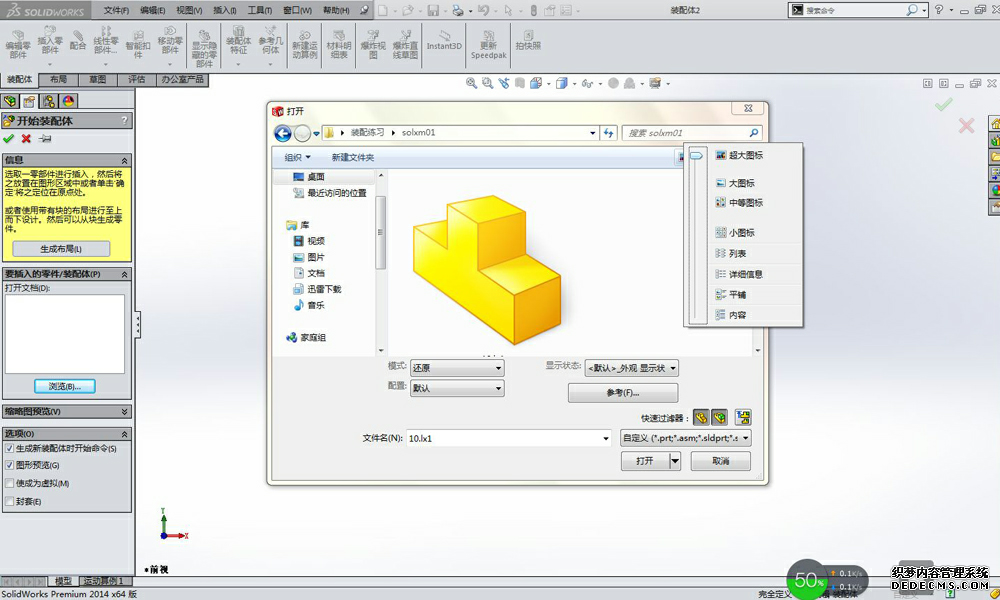Viewport: 1000px width, 600px height.
Task: Click the arrow beside the 打开 button
Action: (675, 460)
